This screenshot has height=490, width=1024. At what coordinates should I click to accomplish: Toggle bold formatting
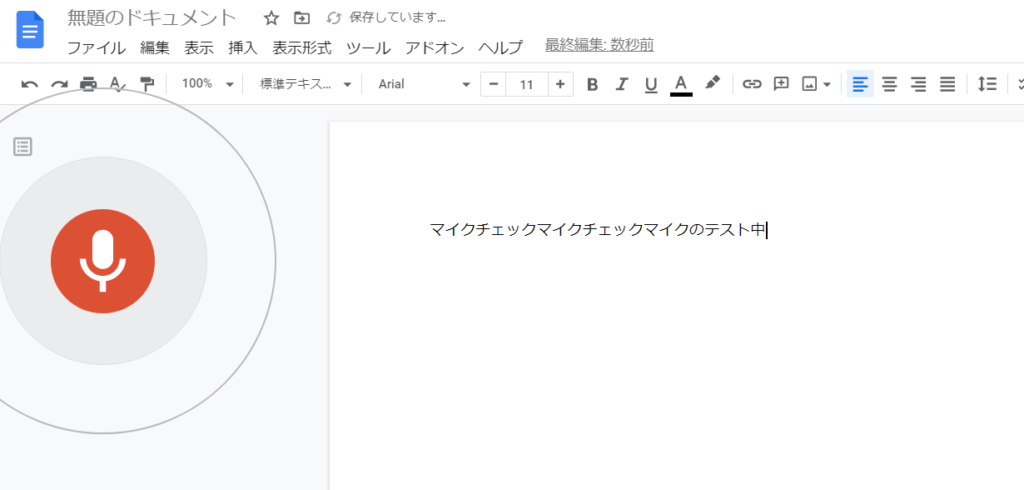[592, 84]
